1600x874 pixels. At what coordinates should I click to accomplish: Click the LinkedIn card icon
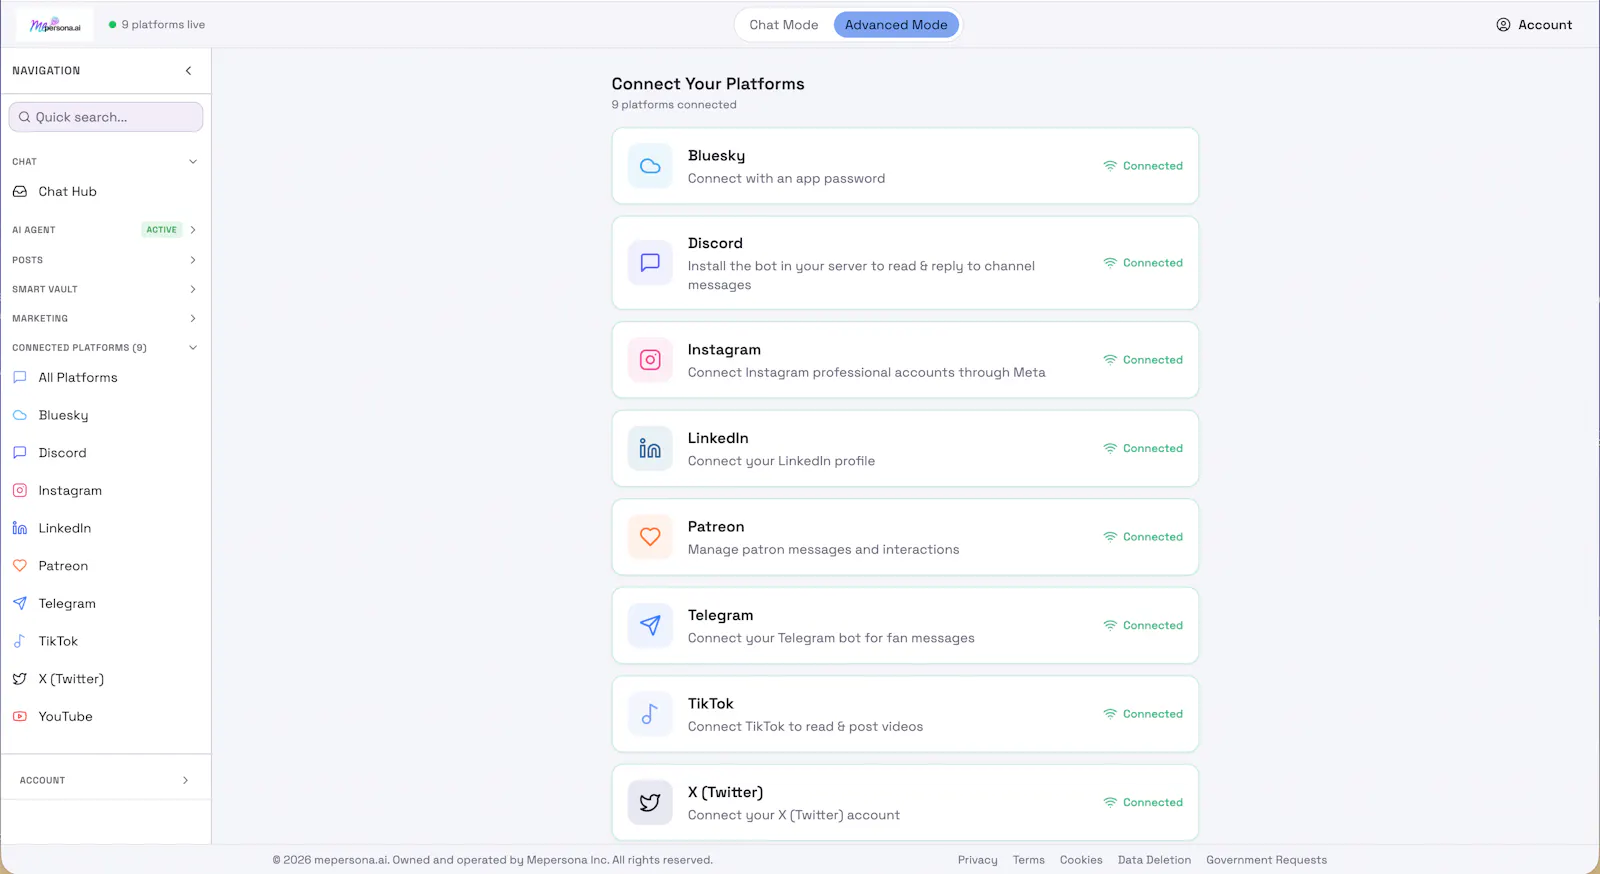[x=650, y=449]
